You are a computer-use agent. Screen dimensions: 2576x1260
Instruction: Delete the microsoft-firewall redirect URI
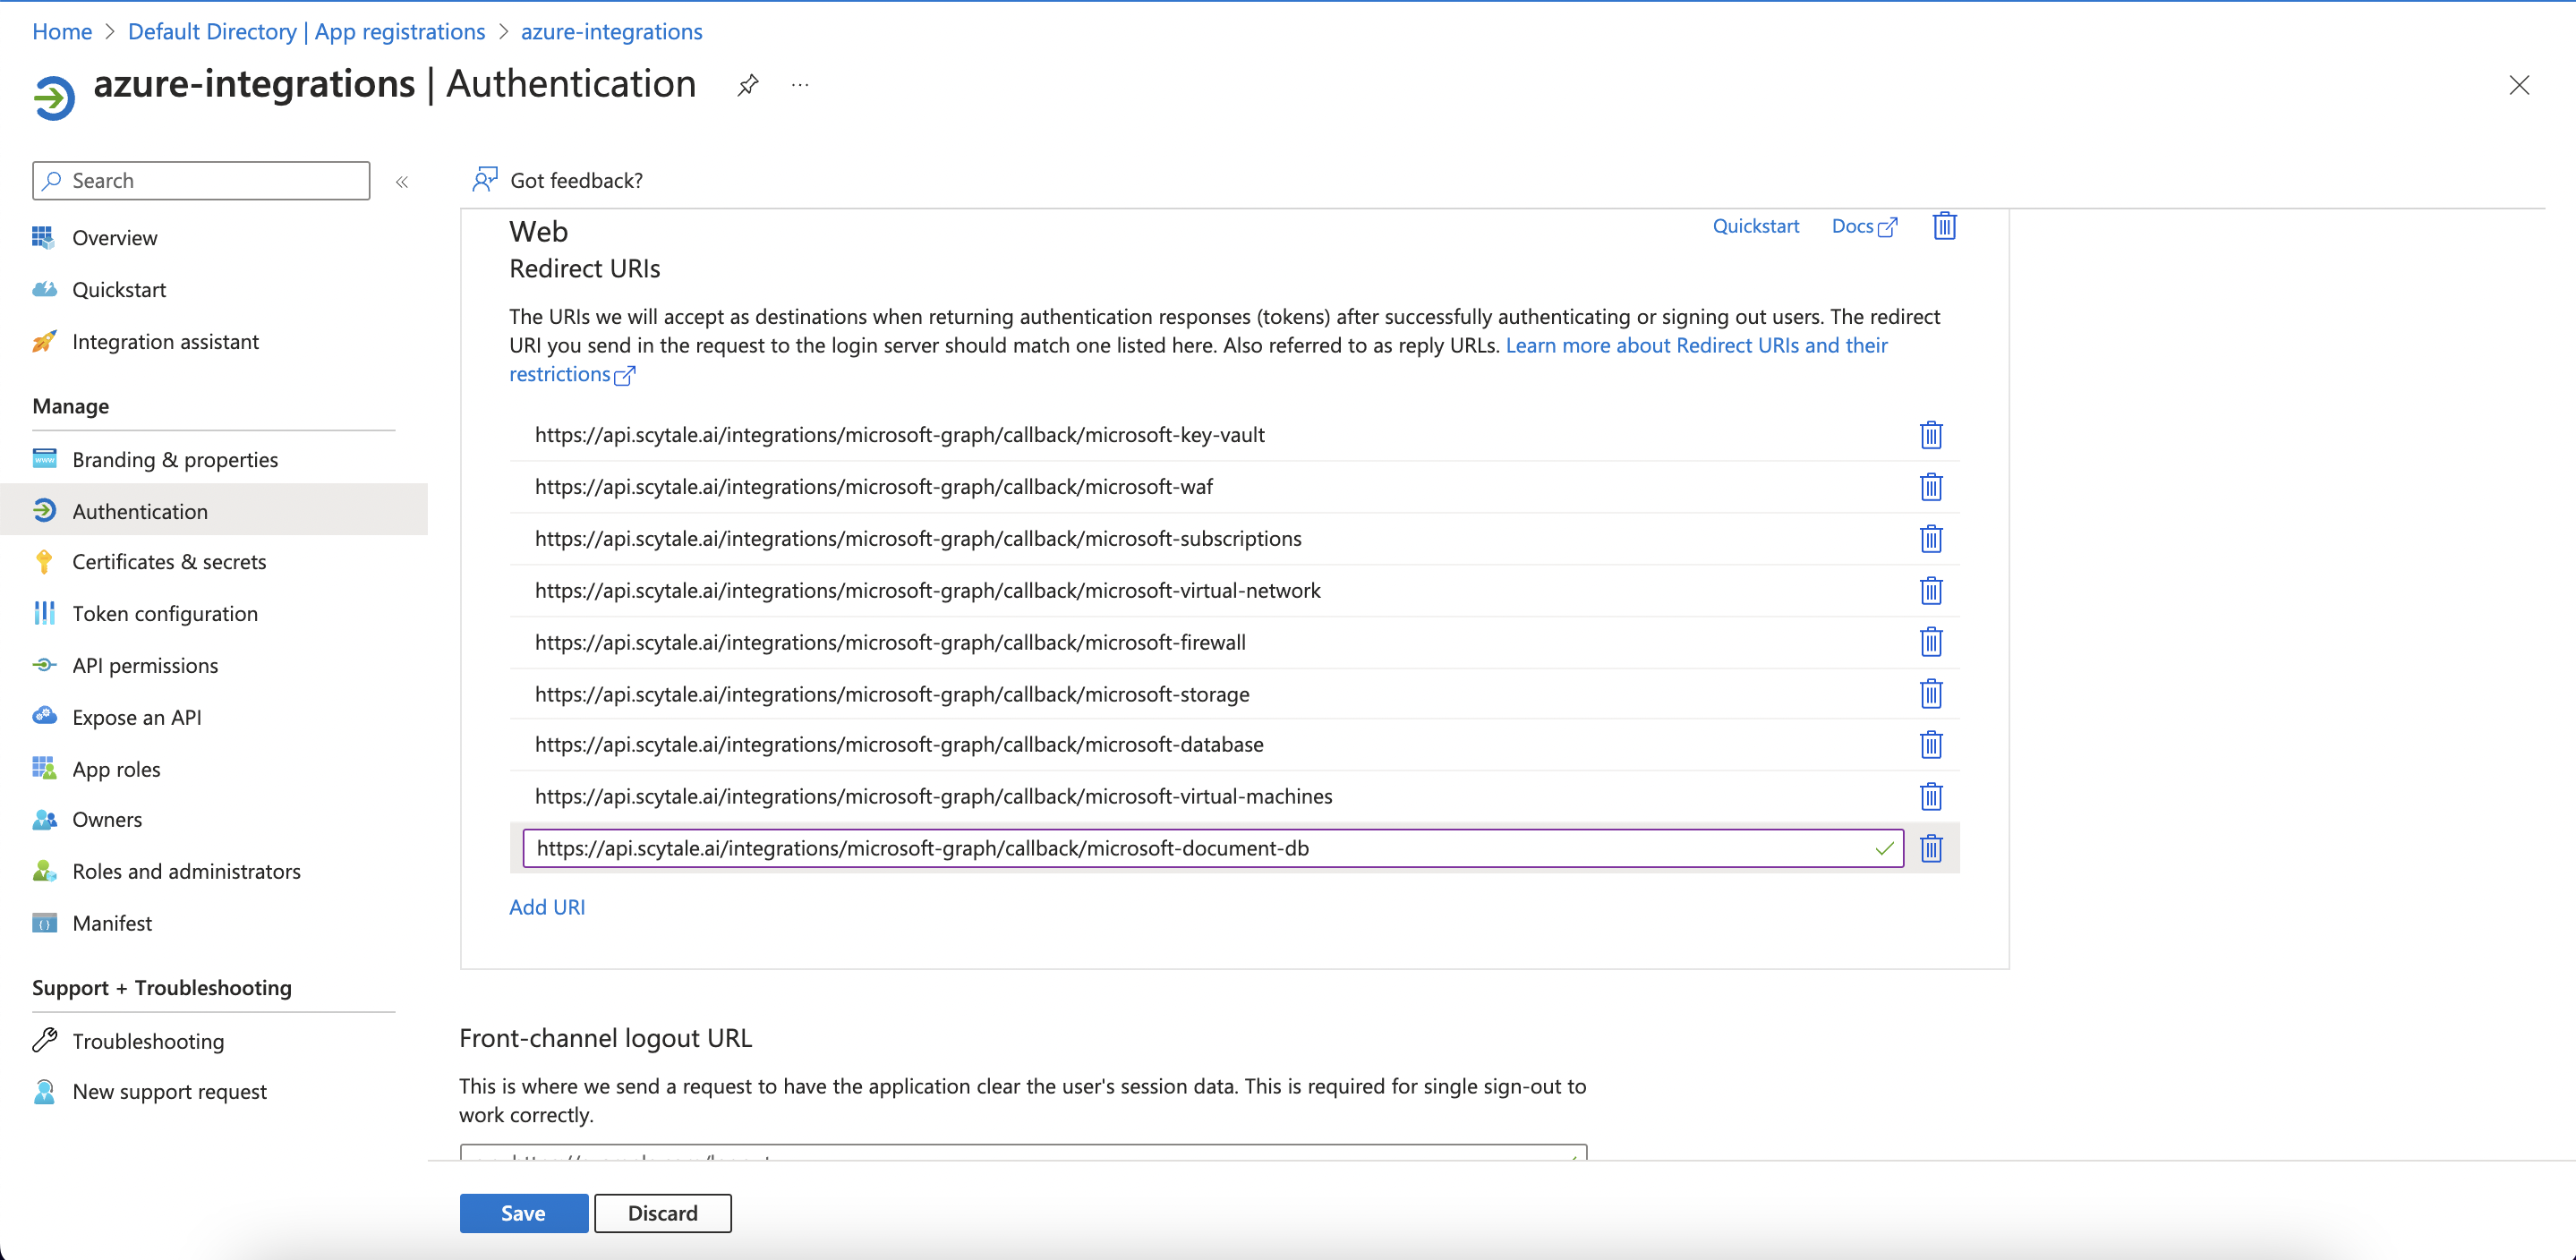1931,642
